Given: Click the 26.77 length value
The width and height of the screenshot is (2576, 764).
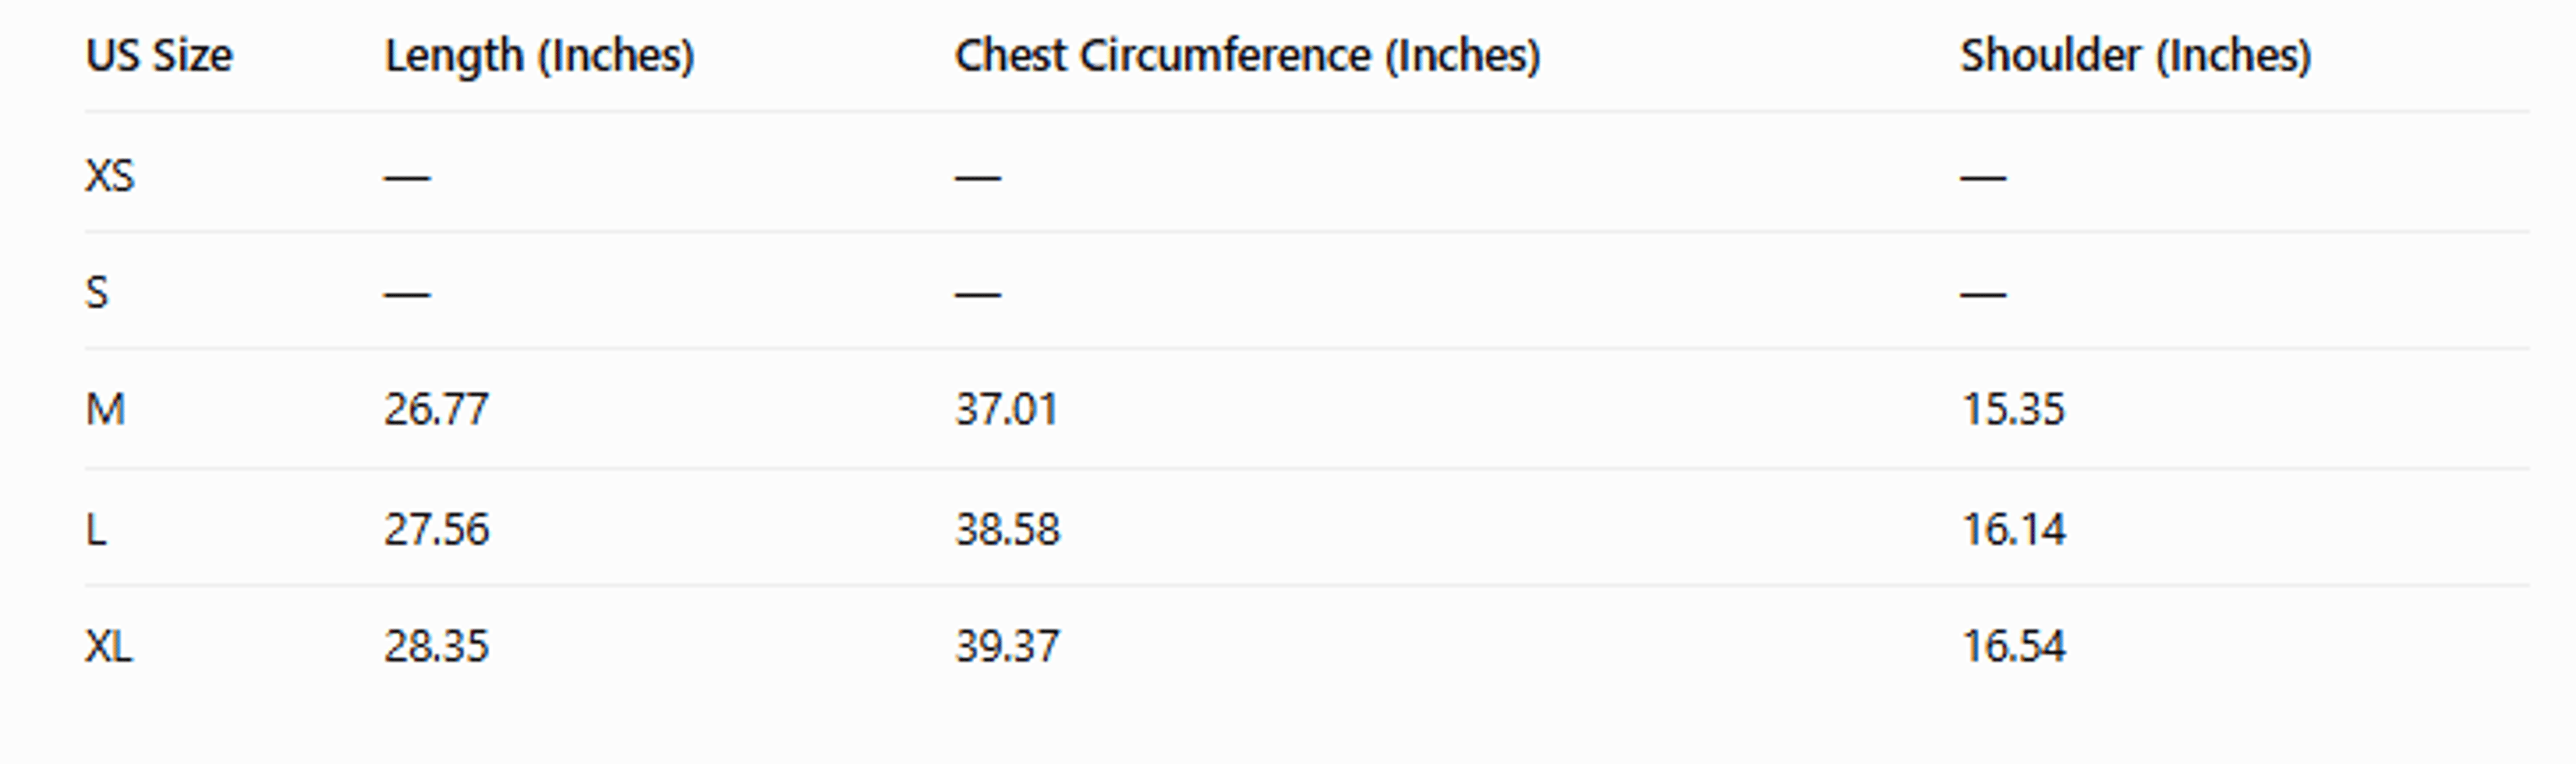Looking at the screenshot, I should (x=436, y=409).
